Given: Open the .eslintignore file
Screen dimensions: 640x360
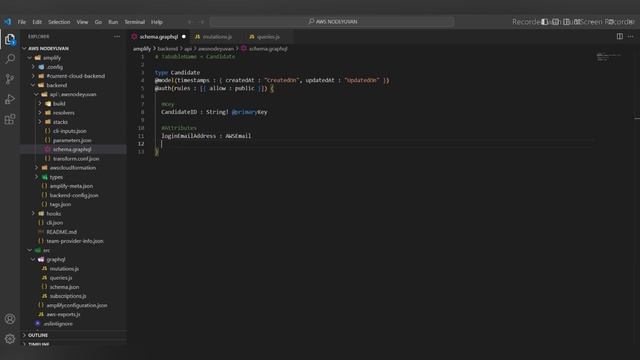Looking at the screenshot, I should [58, 324].
